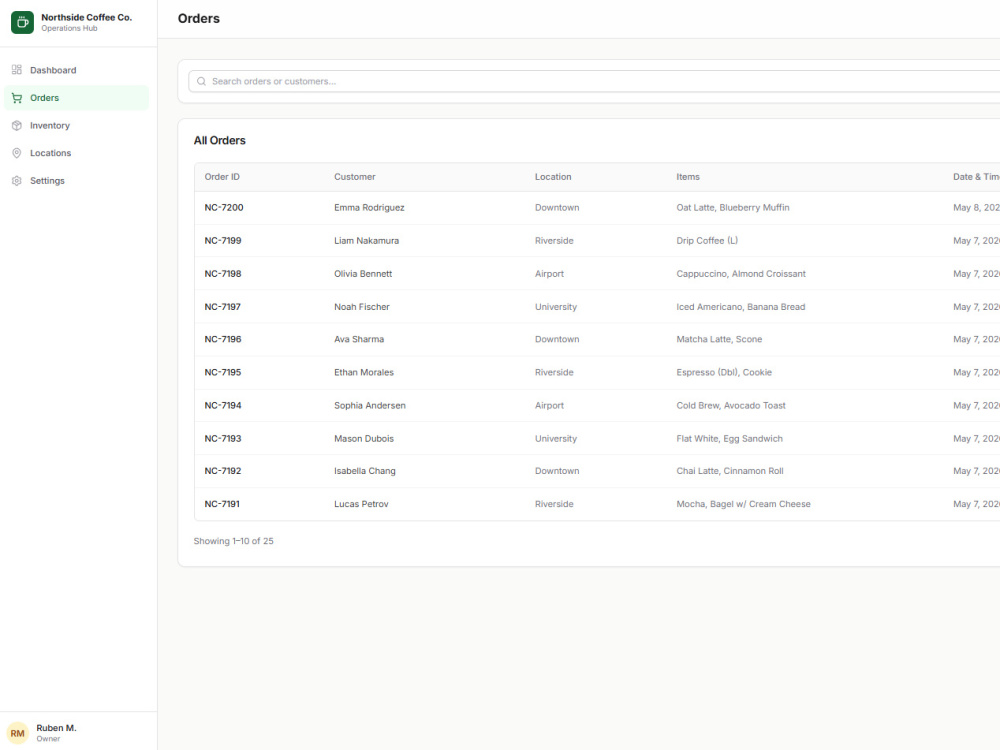
Task: Click Chai Latte, Cinnamon Roll items
Action: click(730, 471)
